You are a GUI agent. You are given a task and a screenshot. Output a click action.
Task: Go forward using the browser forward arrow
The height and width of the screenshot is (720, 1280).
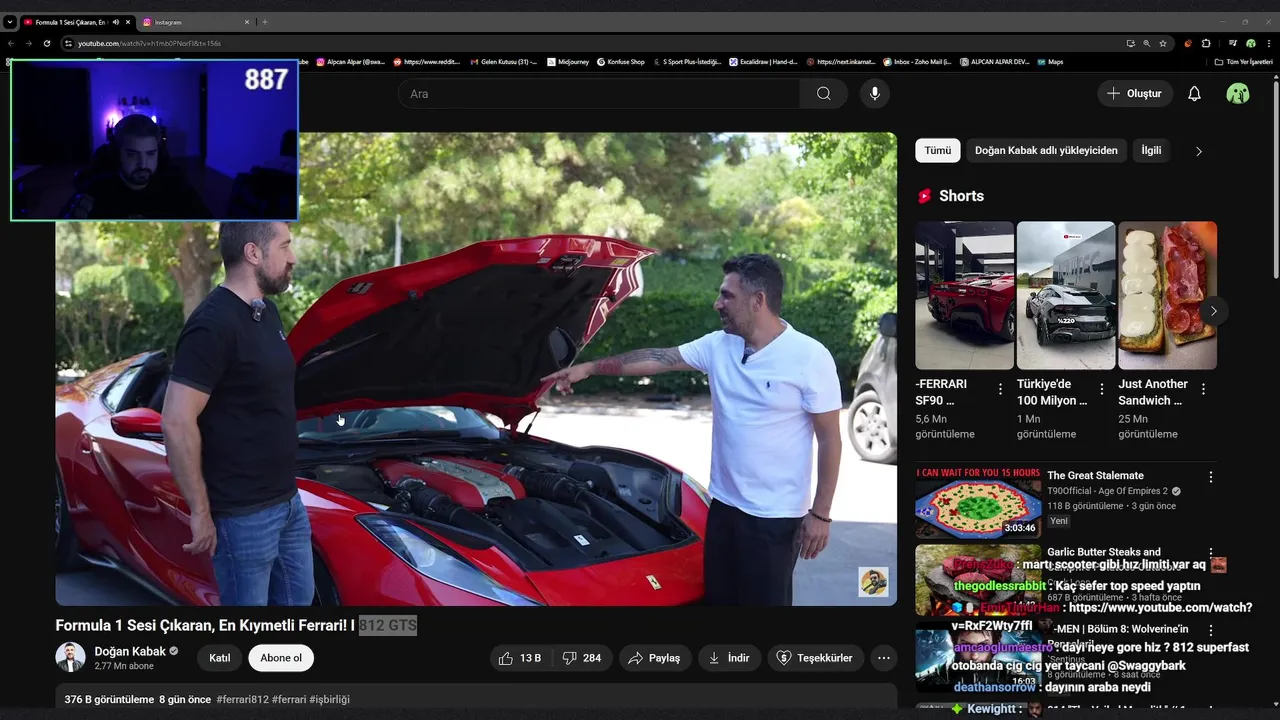pos(28,44)
